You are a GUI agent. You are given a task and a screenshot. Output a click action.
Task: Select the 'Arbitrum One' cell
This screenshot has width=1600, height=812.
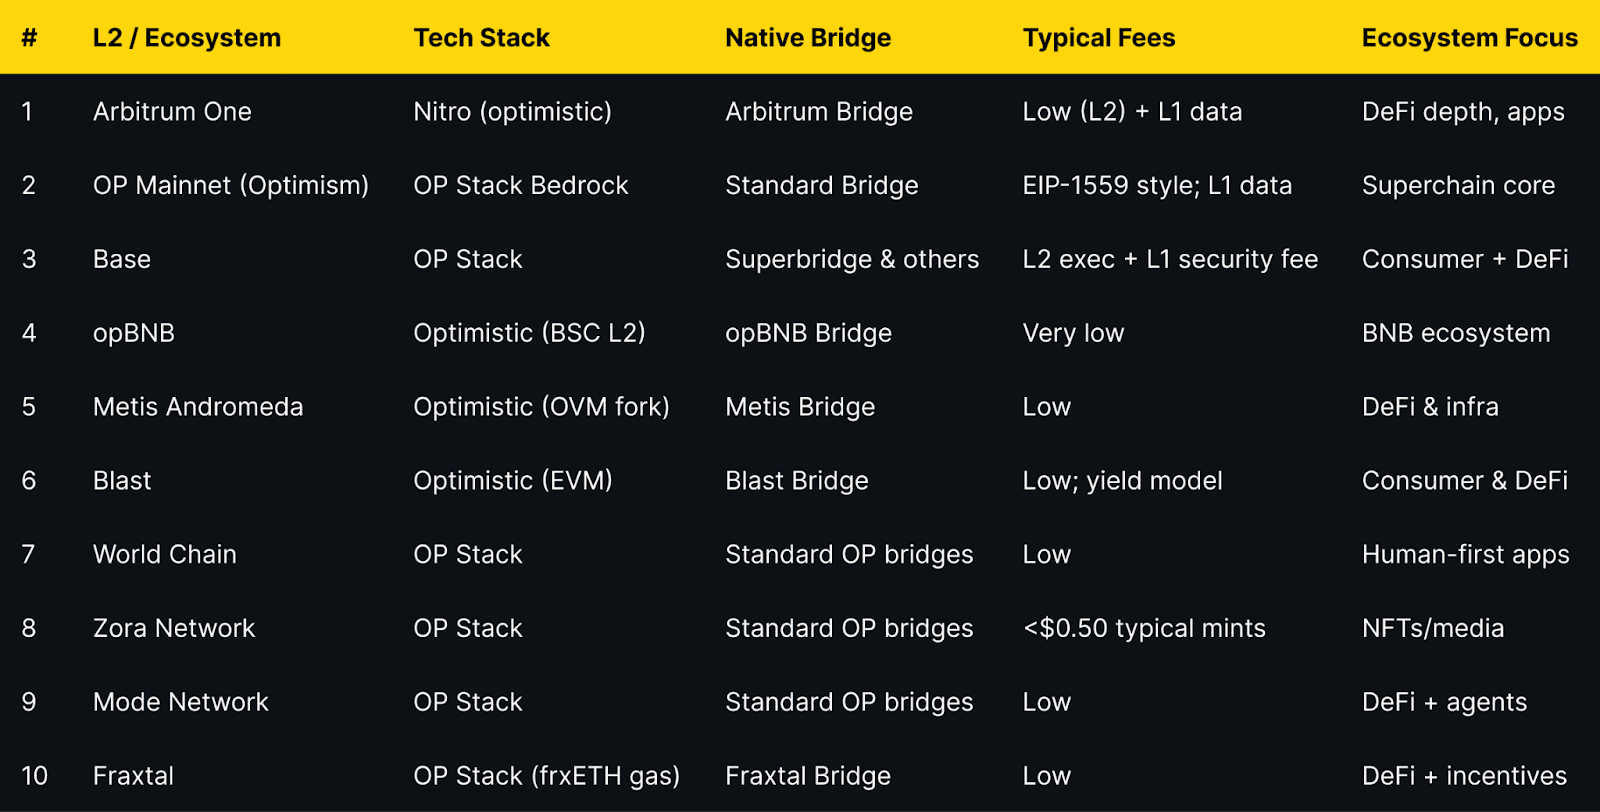tap(172, 112)
